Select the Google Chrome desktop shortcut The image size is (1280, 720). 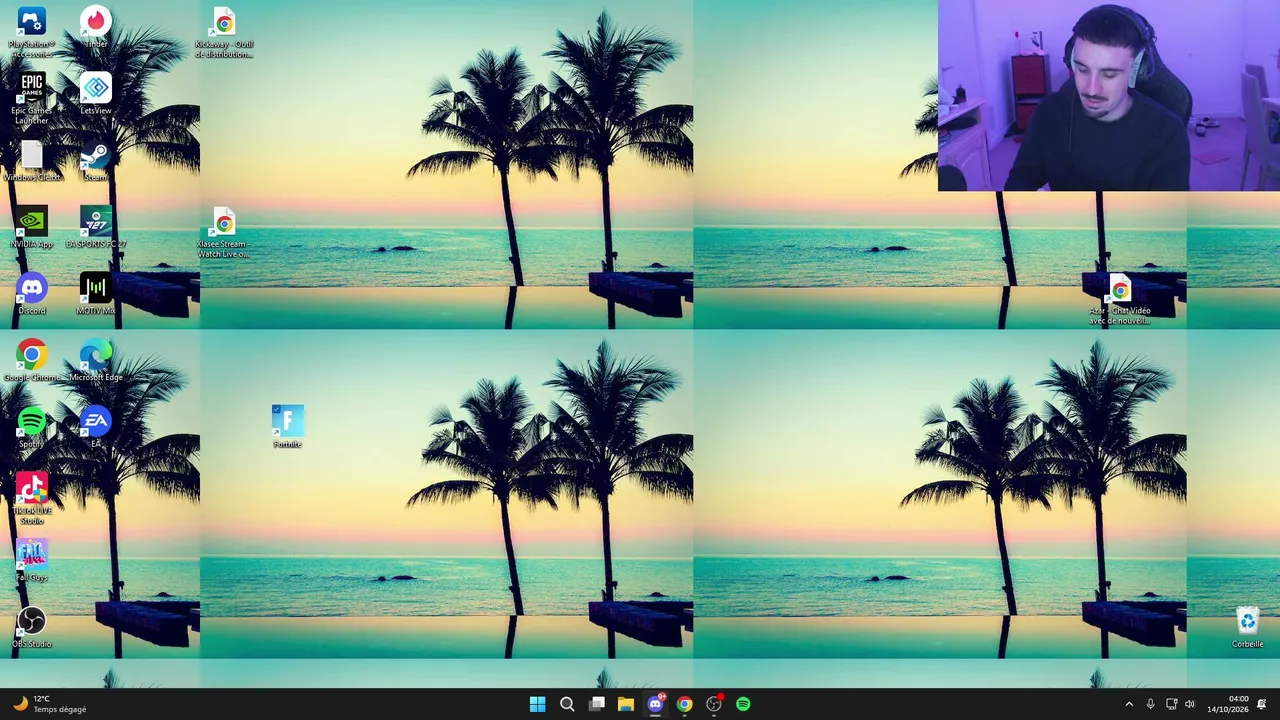[31, 361]
